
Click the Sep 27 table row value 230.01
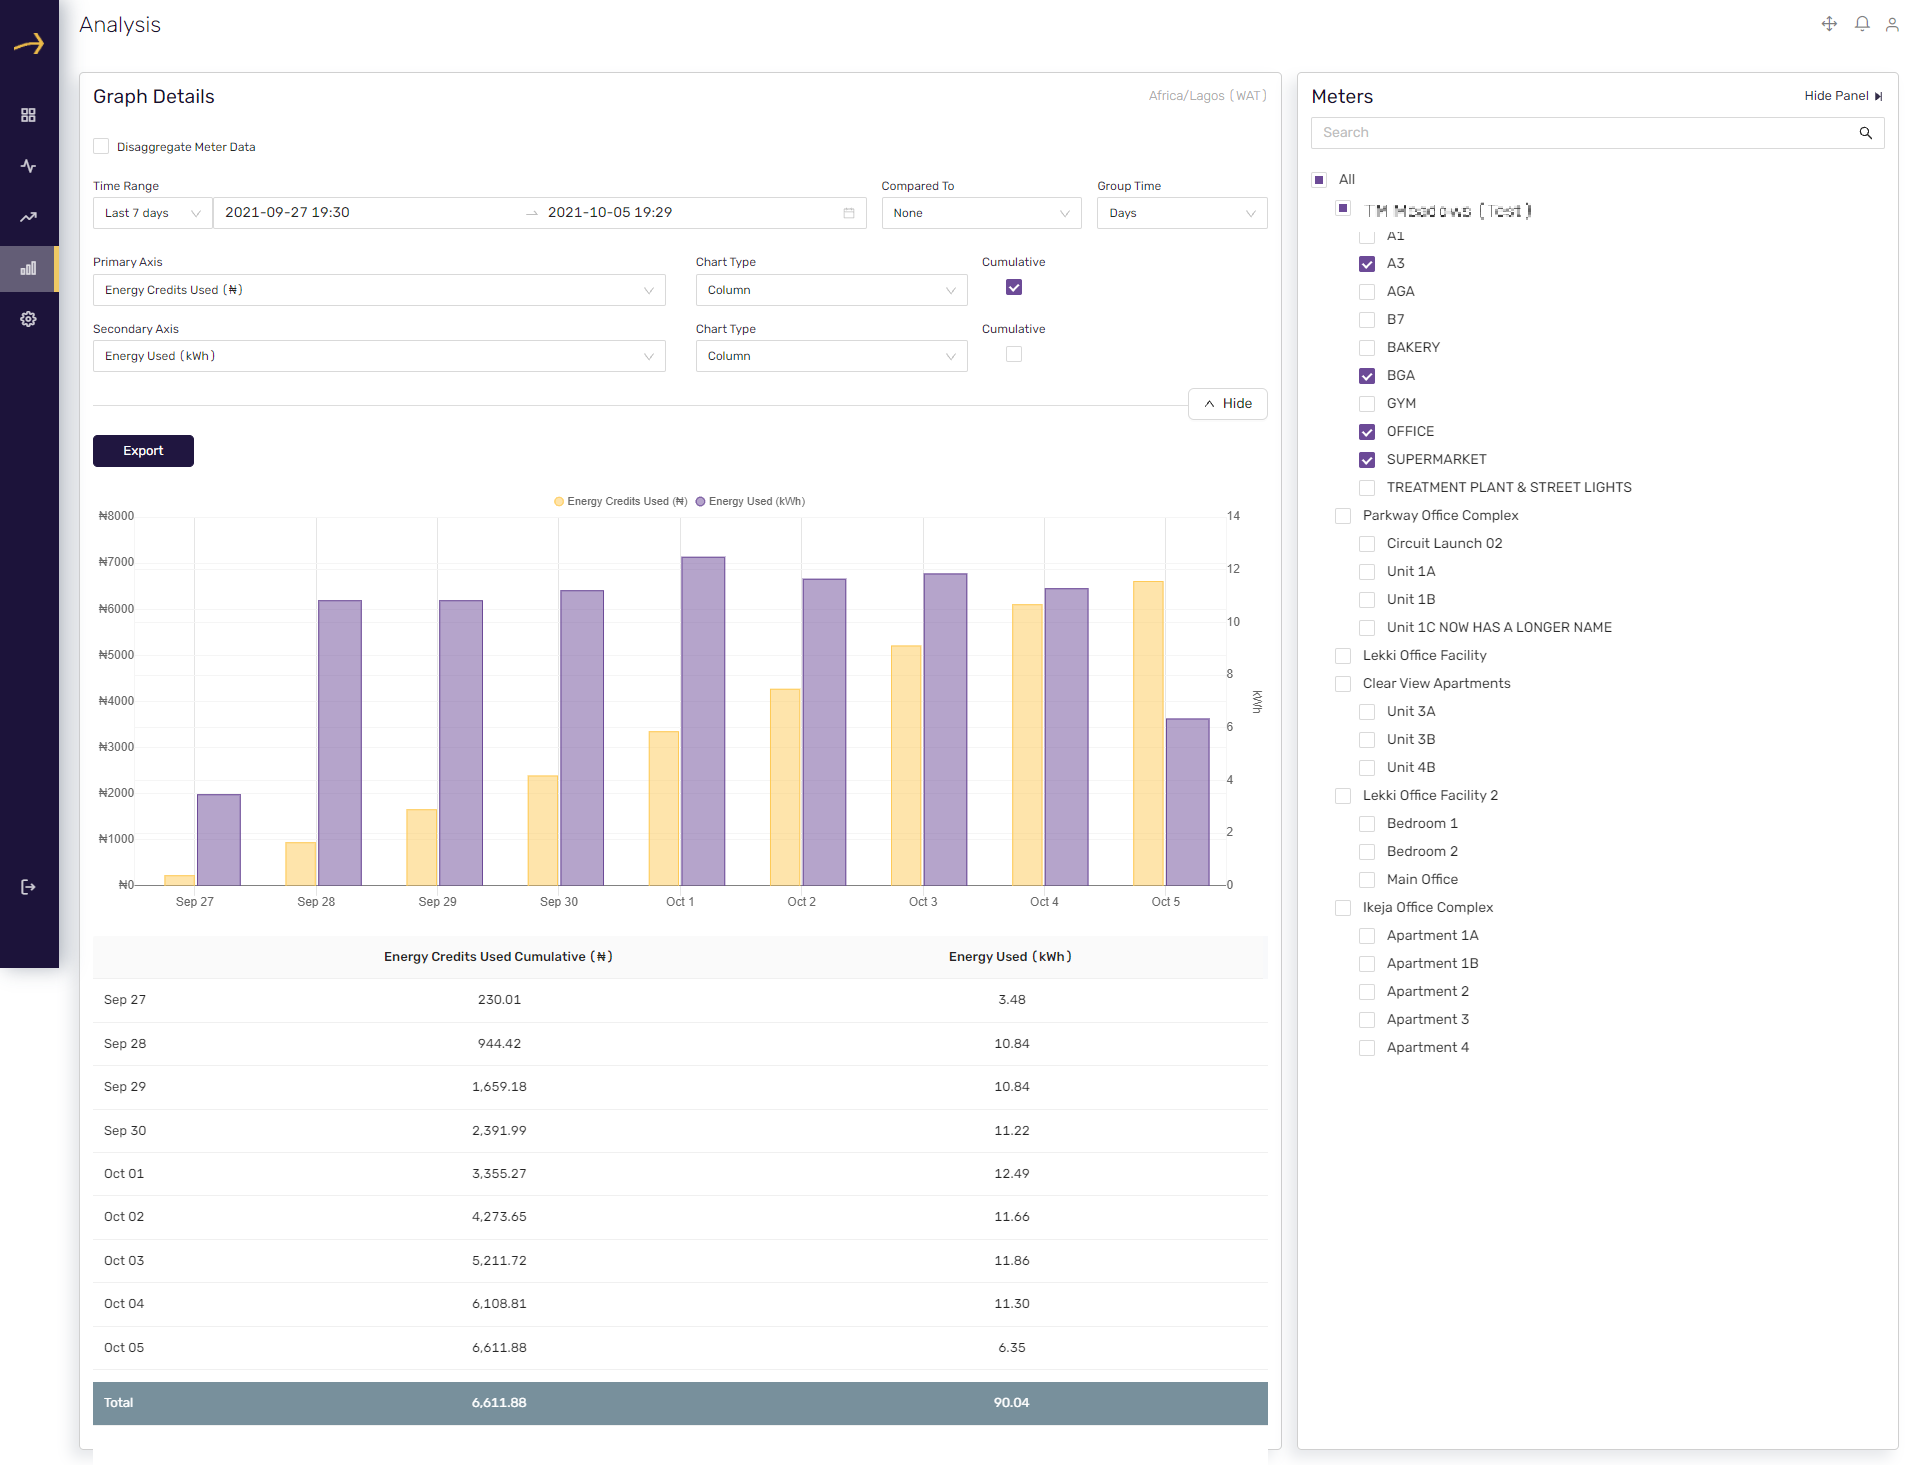coord(499,1000)
